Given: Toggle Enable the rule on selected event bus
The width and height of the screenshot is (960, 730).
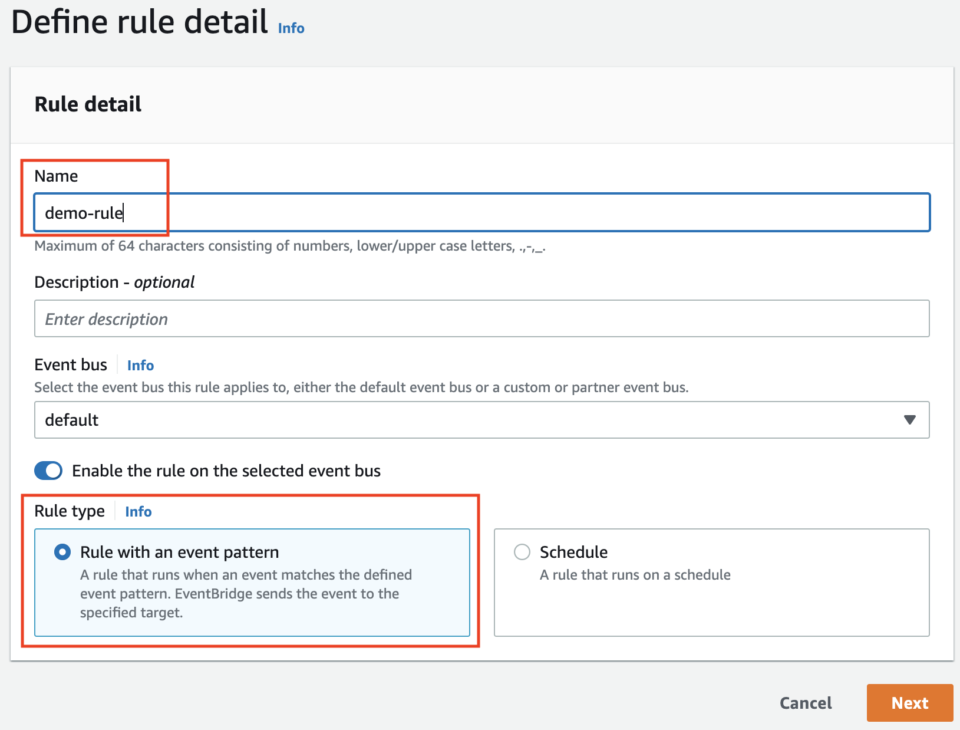Looking at the screenshot, I should [x=48, y=471].
